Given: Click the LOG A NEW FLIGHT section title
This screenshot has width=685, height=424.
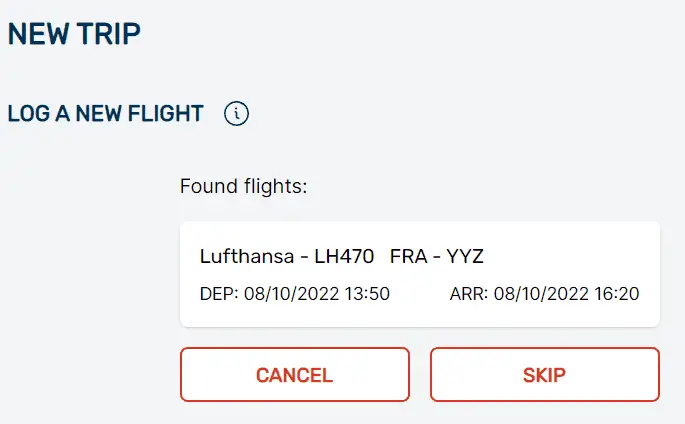Looking at the screenshot, I should click(105, 114).
